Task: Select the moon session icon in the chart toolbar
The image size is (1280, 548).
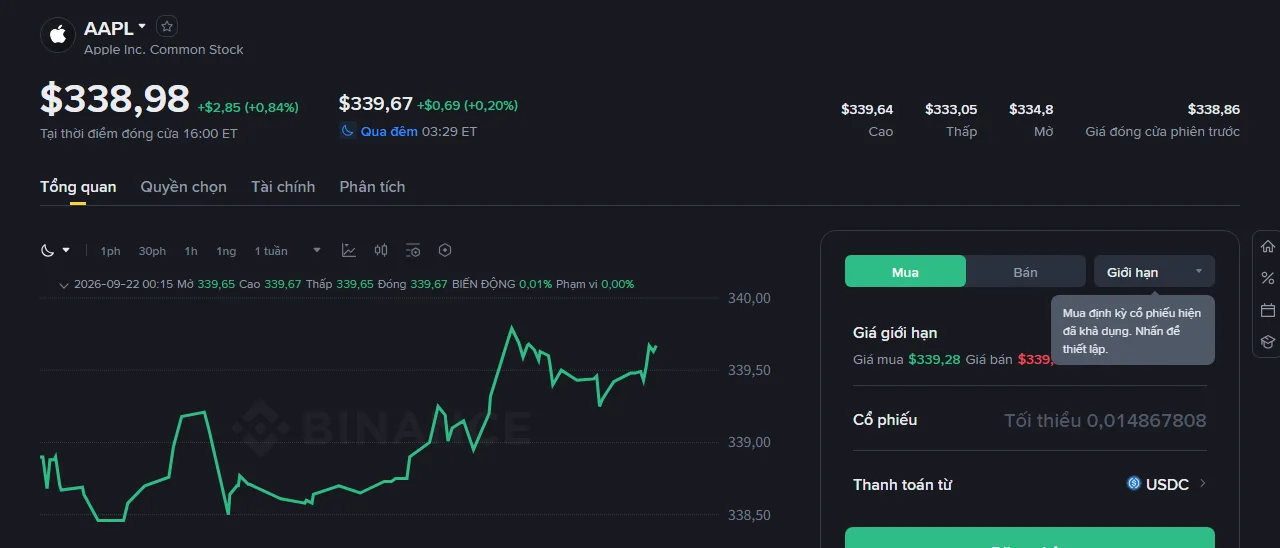Action: coord(47,251)
